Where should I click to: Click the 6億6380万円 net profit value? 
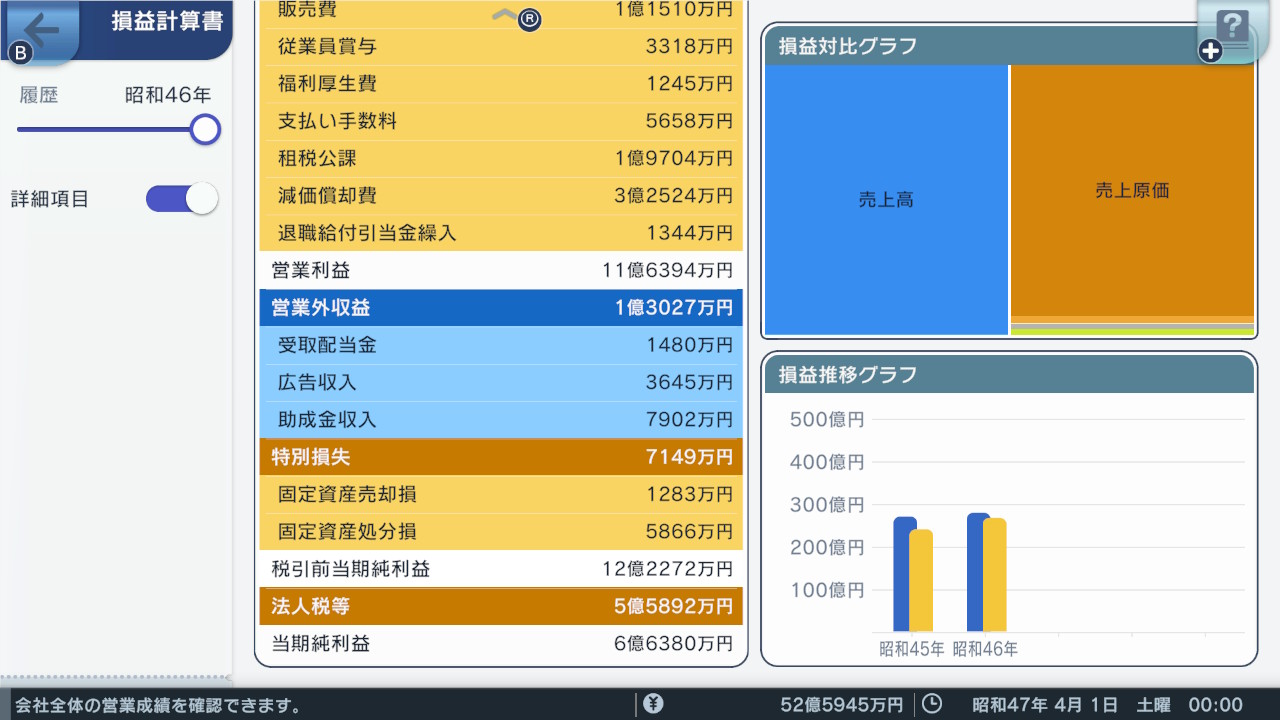pos(673,643)
